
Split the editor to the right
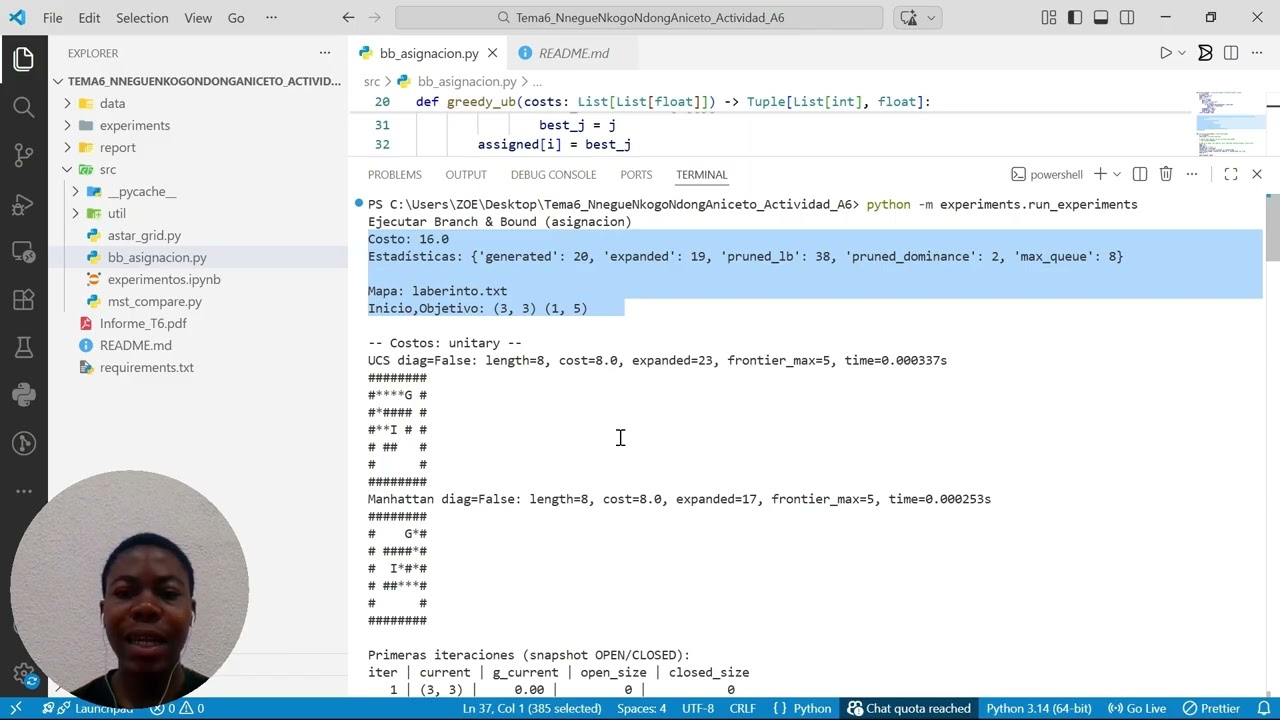(1231, 53)
